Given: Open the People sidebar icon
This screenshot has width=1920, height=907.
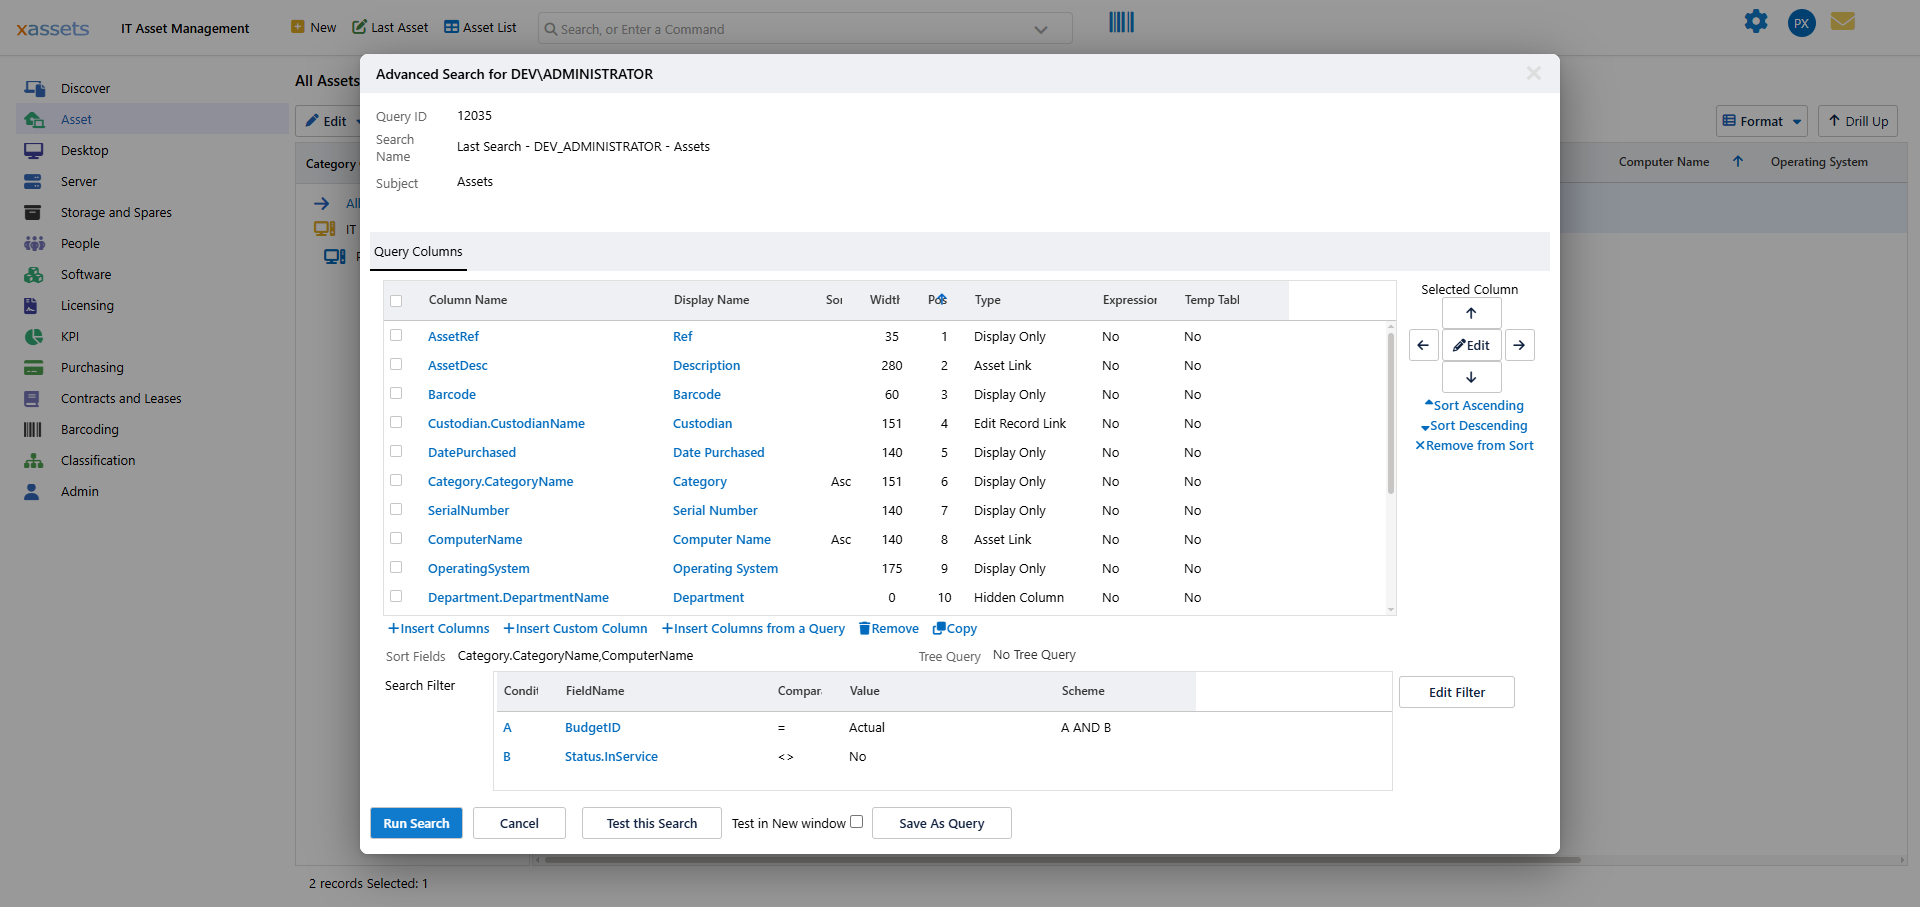Looking at the screenshot, I should (x=34, y=243).
